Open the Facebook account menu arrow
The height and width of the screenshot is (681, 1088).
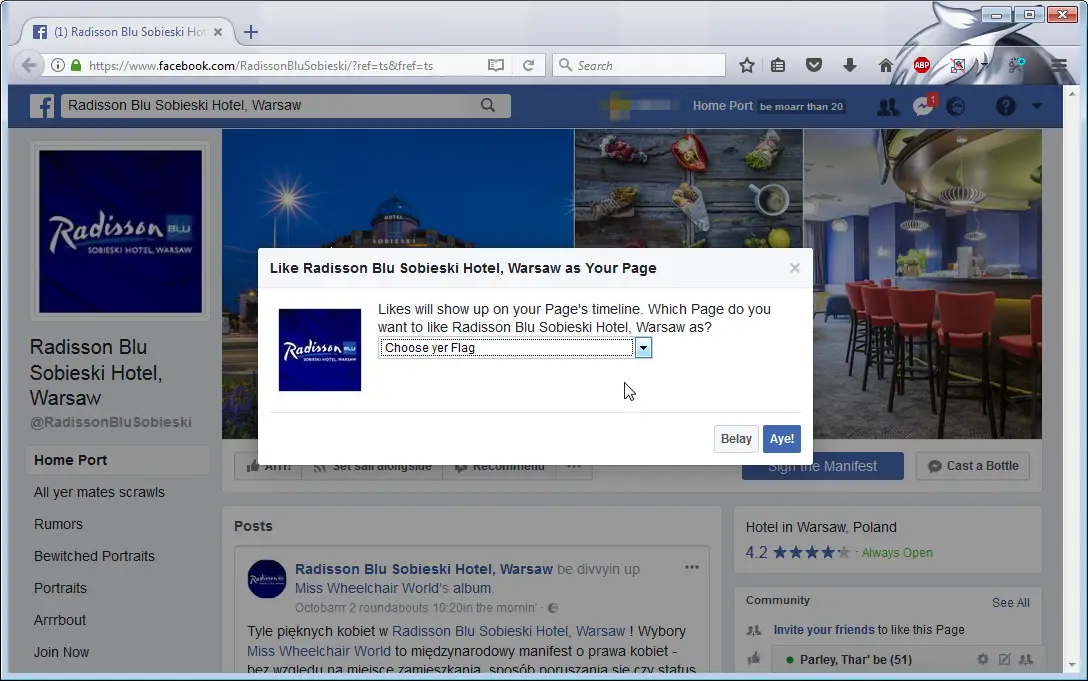tap(1036, 105)
